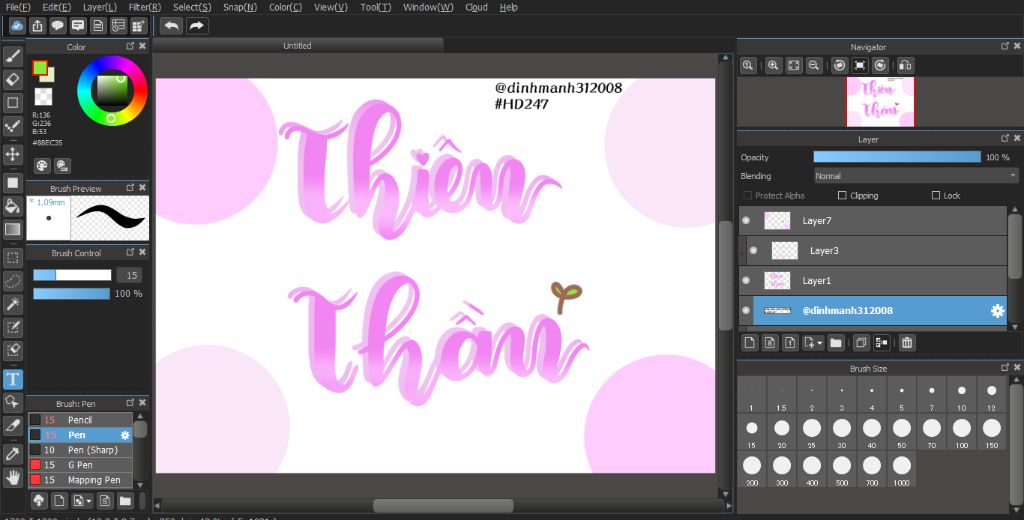
Task: Enable the Lock checkbox
Action: click(936, 195)
